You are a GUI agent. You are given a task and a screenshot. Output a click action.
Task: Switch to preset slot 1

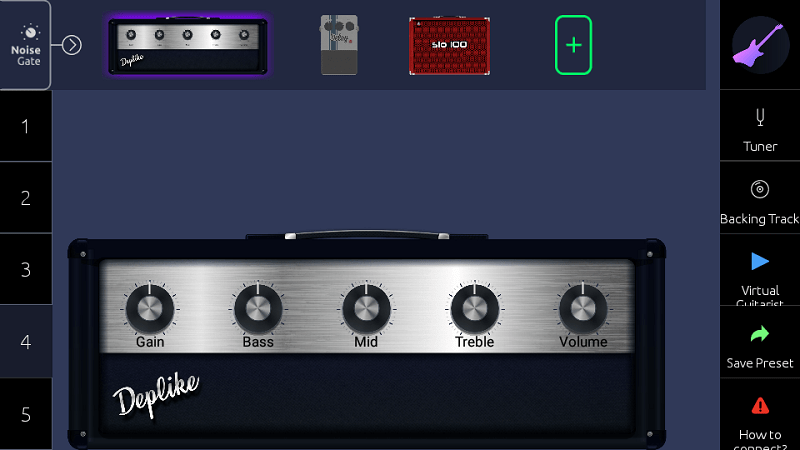[26, 126]
